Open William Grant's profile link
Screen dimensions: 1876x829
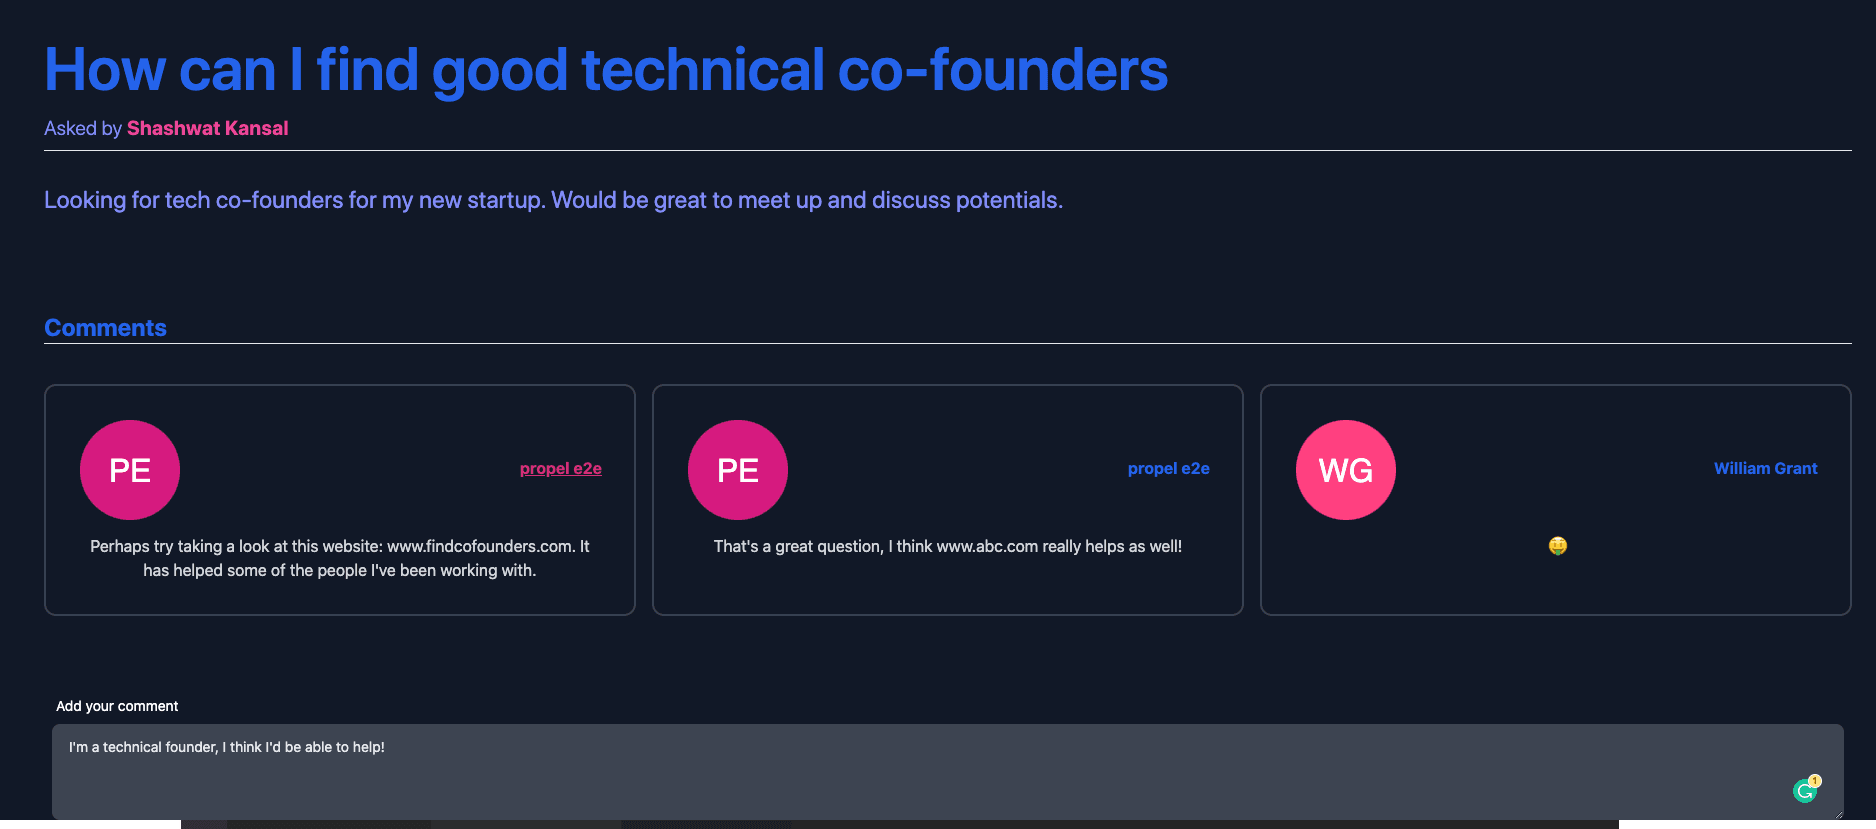click(1766, 468)
